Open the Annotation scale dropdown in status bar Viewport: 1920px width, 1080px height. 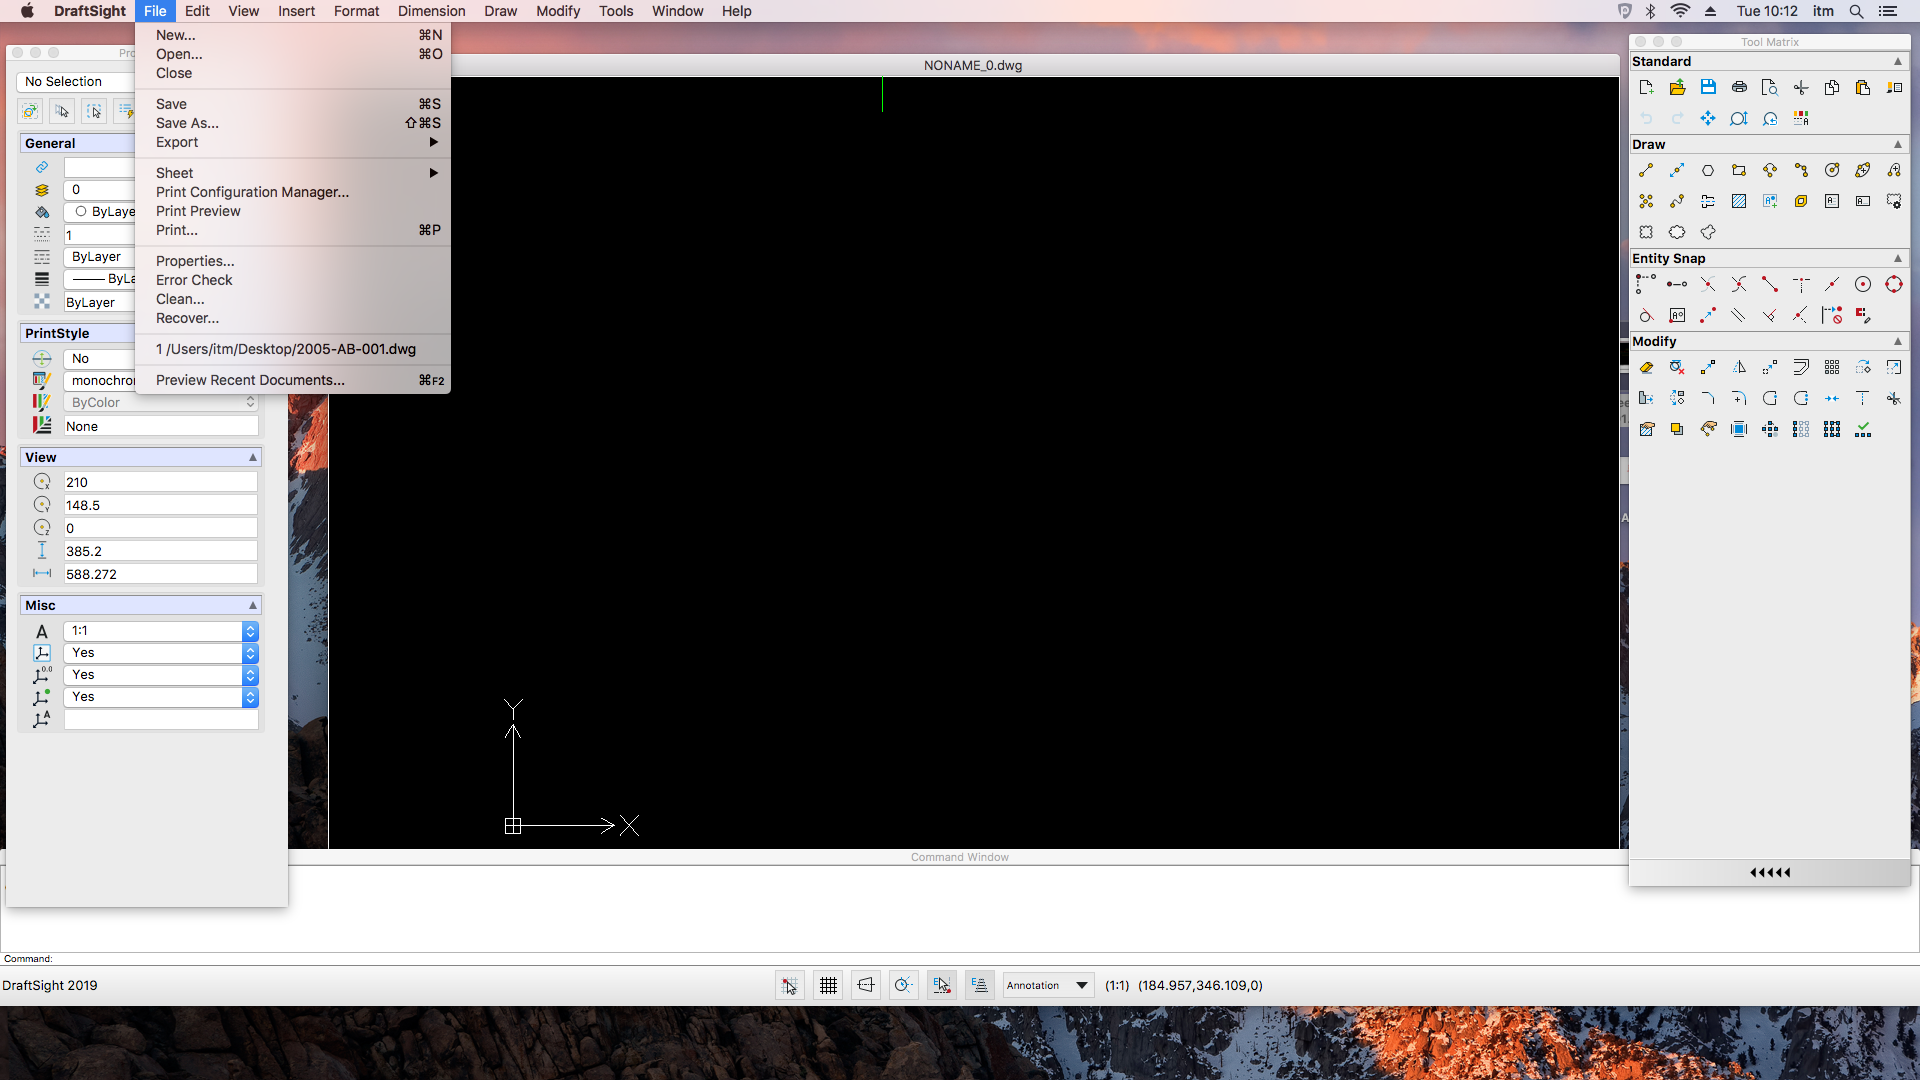pyautogui.click(x=1049, y=986)
